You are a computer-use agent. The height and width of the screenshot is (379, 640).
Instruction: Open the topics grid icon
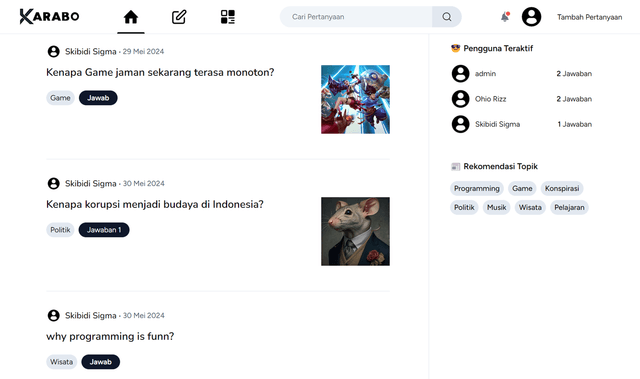point(228,17)
